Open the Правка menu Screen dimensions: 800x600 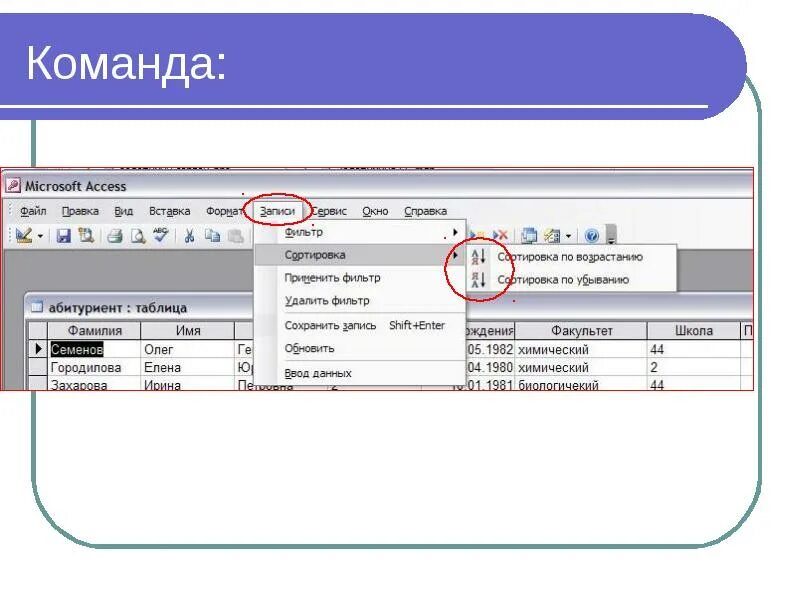pyautogui.click(x=80, y=211)
